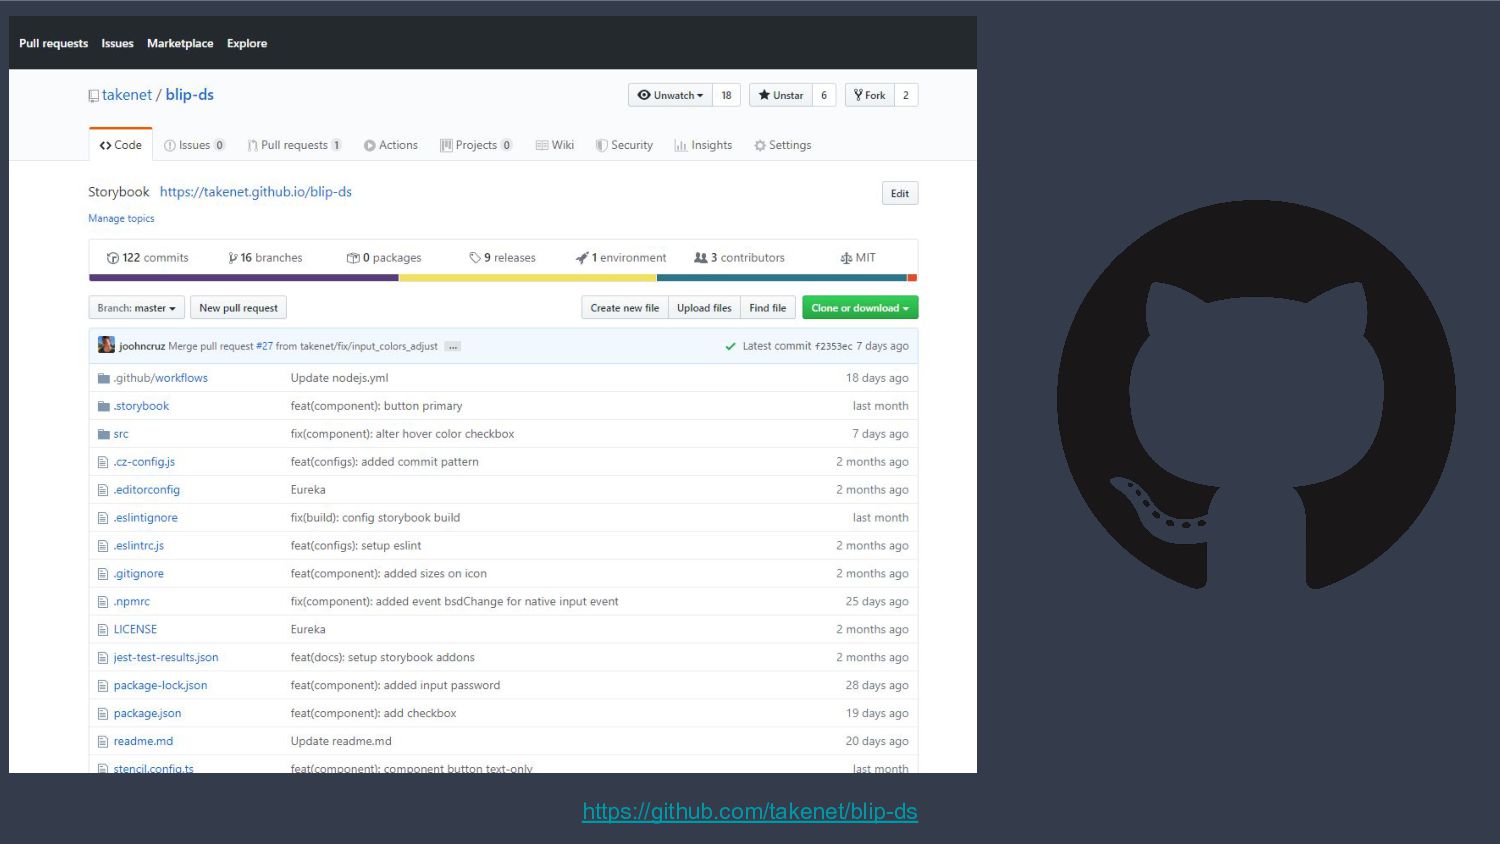Open Marketplace in top navigation
Image resolution: width=1500 pixels, height=844 pixels.
pyautogui.click(x=180, y=43)
